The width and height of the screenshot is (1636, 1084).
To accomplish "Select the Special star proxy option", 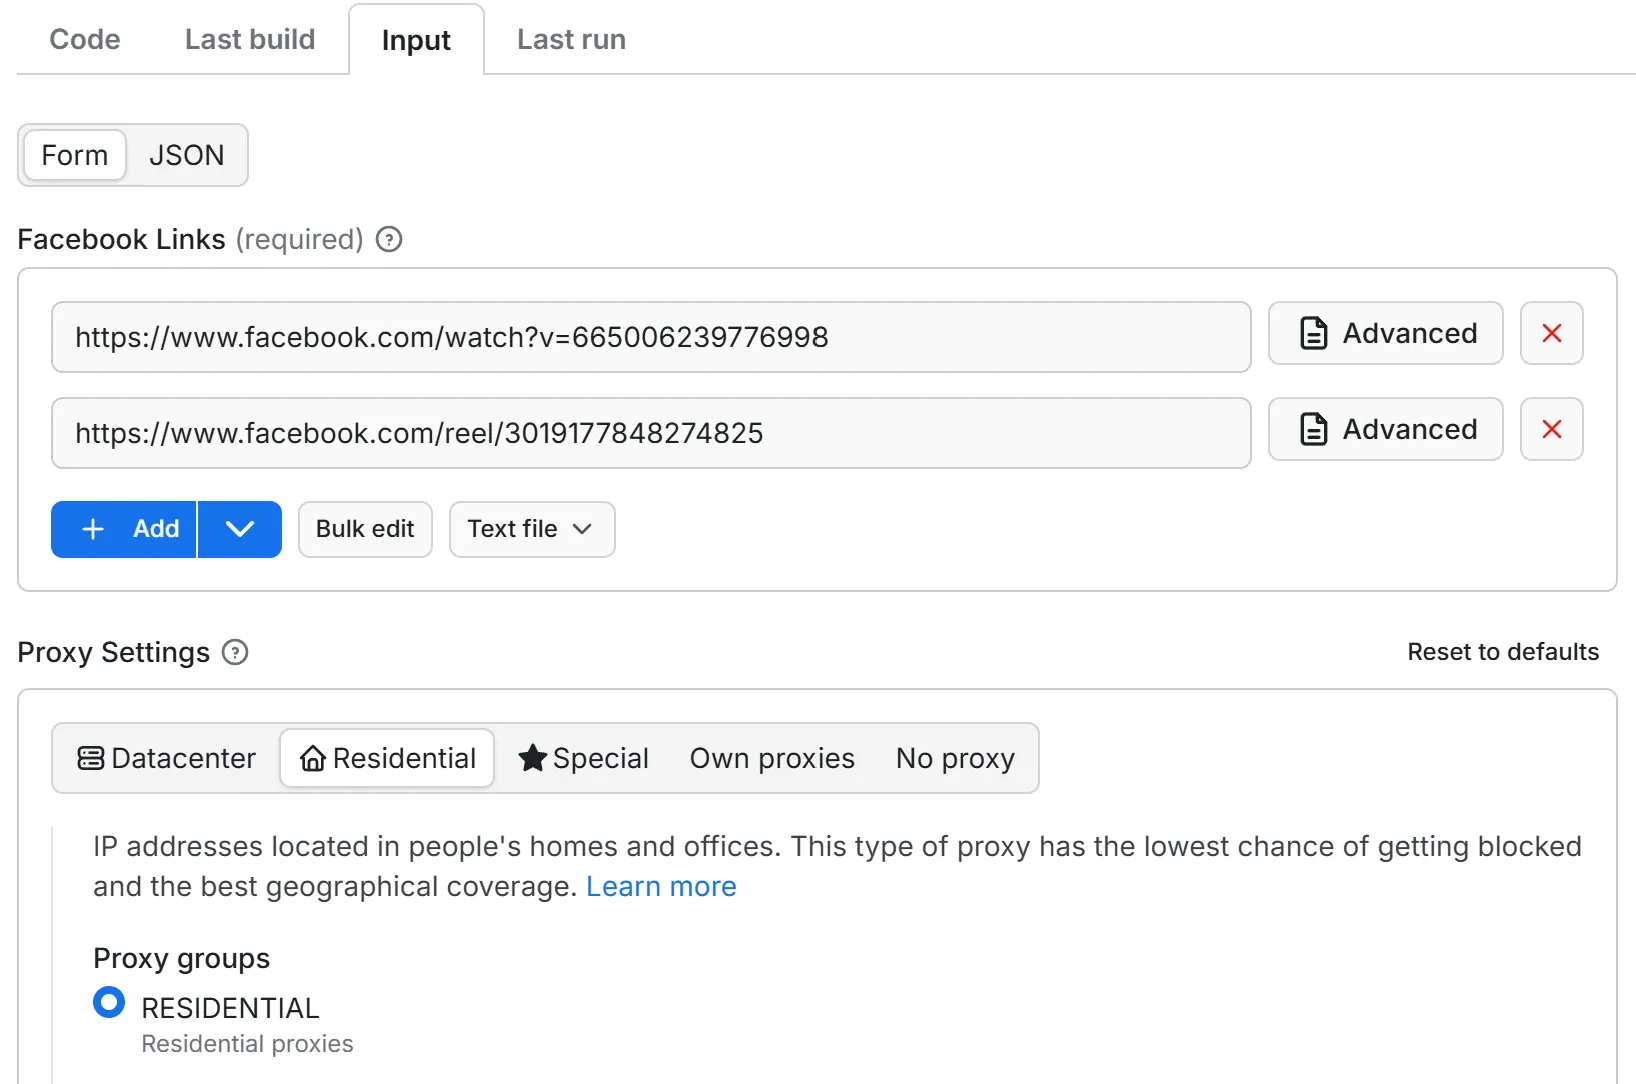I will (x=584, y=758).
